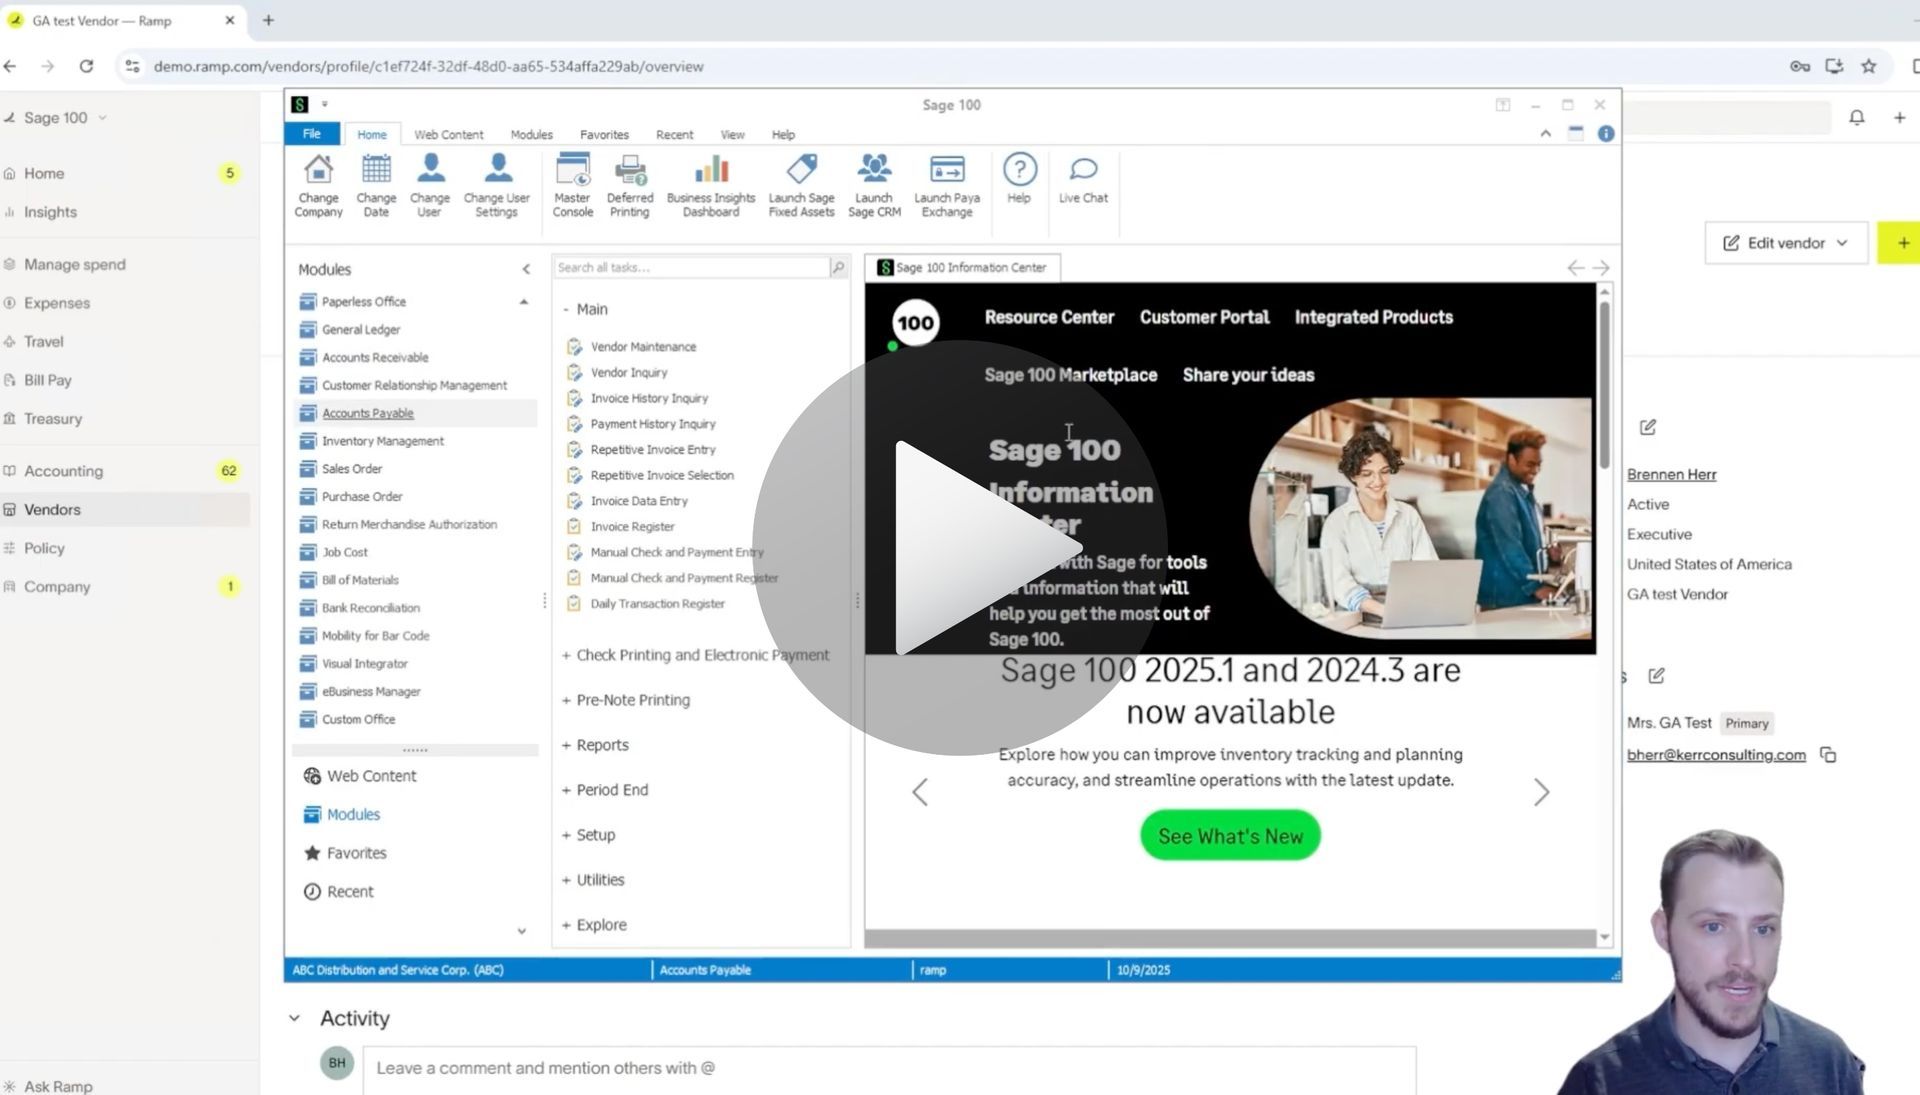Expand the Pre-Note Printing group
Viewport: 1920px width, 1095px height.
point(626,700)
